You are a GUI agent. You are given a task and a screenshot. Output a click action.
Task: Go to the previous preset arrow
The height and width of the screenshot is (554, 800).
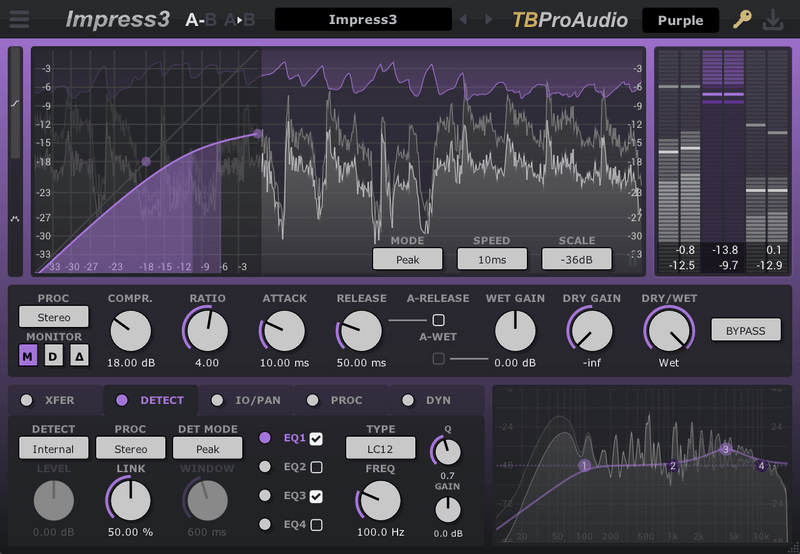point(462,20)
